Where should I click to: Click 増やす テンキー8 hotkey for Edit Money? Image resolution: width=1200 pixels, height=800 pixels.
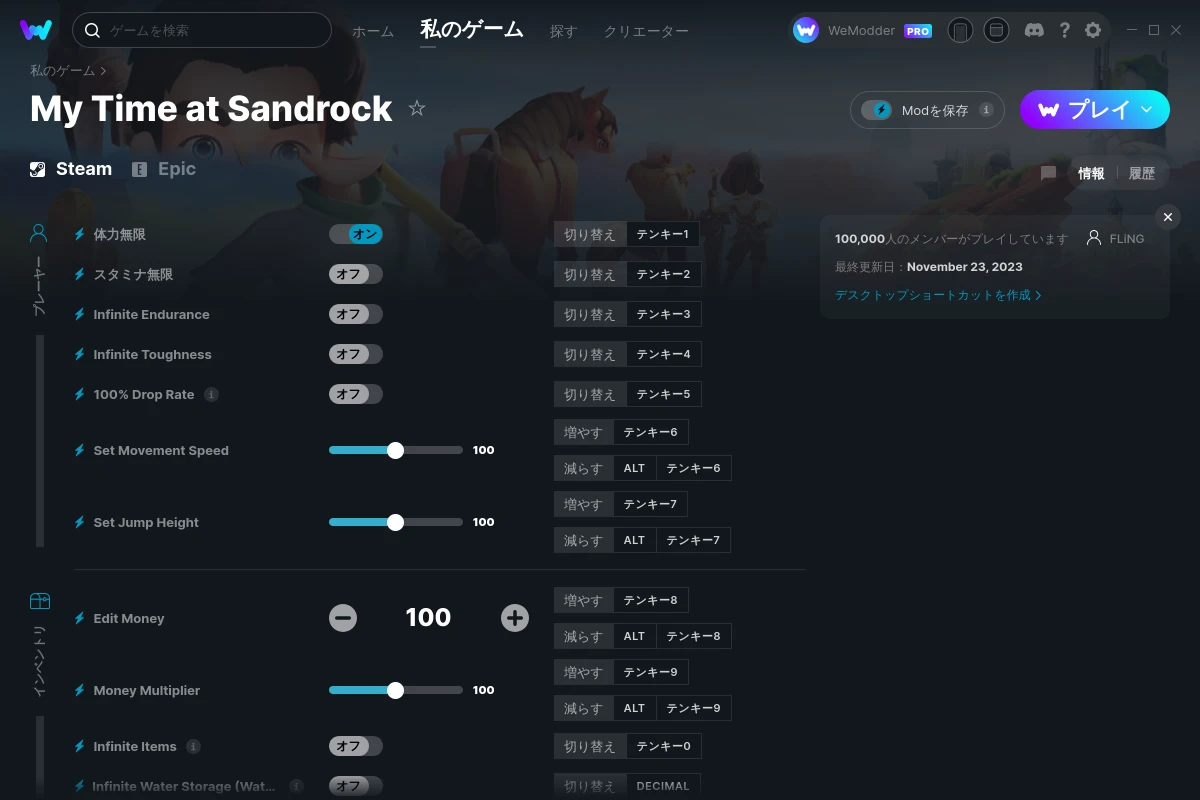tap(621, 600)
